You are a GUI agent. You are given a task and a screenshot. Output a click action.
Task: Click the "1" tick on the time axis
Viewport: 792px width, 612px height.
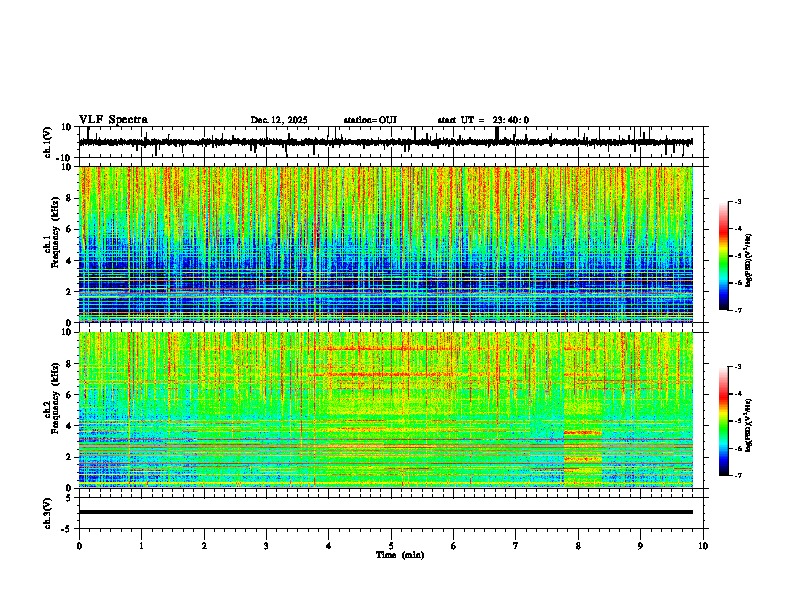click(x=141, y=546)
